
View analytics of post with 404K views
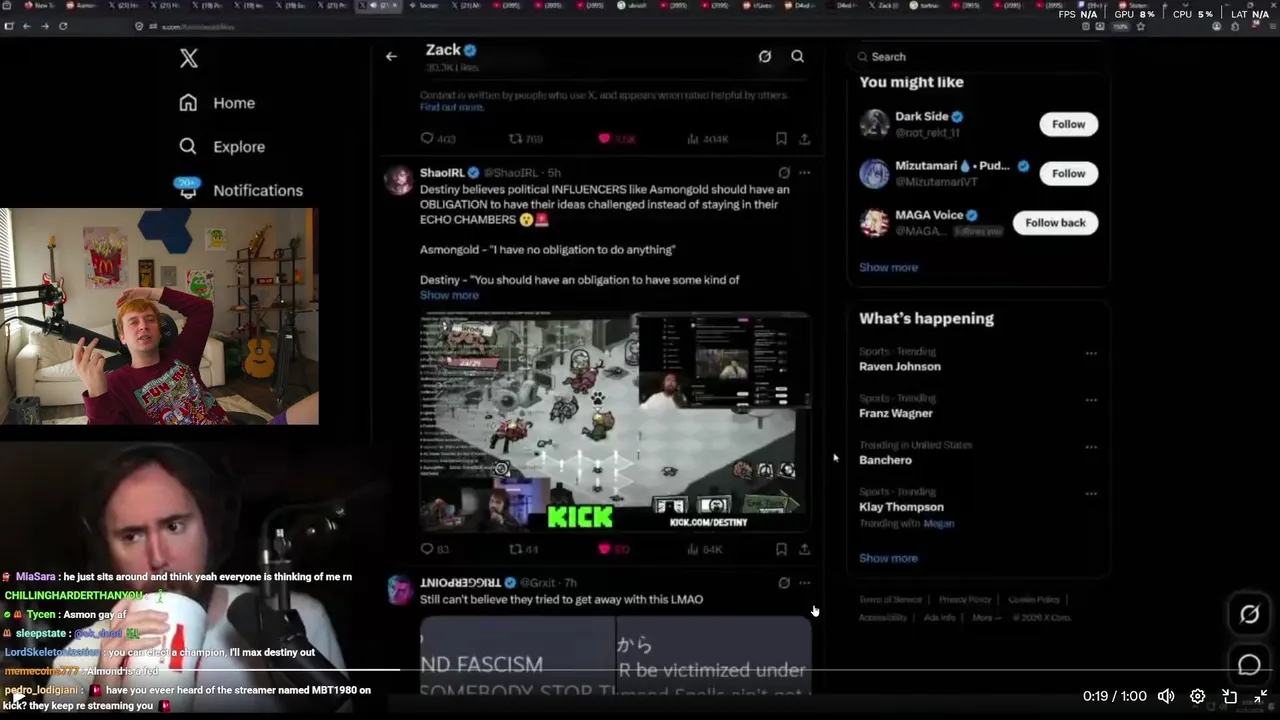(708, 139)
